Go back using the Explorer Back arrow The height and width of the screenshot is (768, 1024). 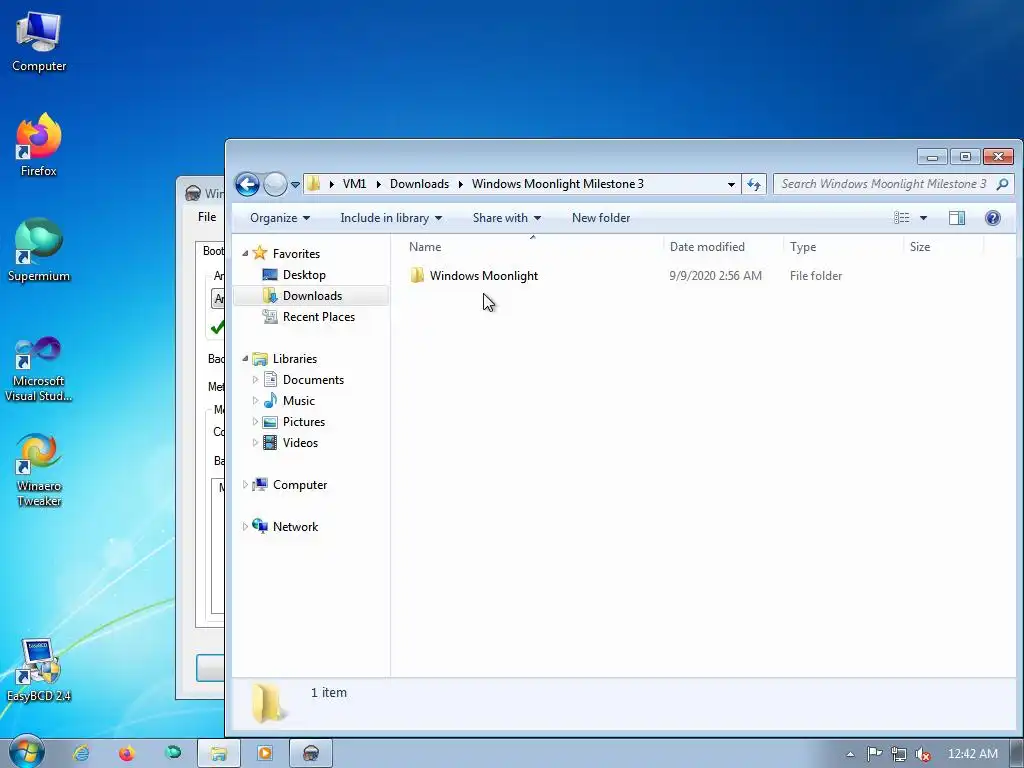(x=248, y=184)
